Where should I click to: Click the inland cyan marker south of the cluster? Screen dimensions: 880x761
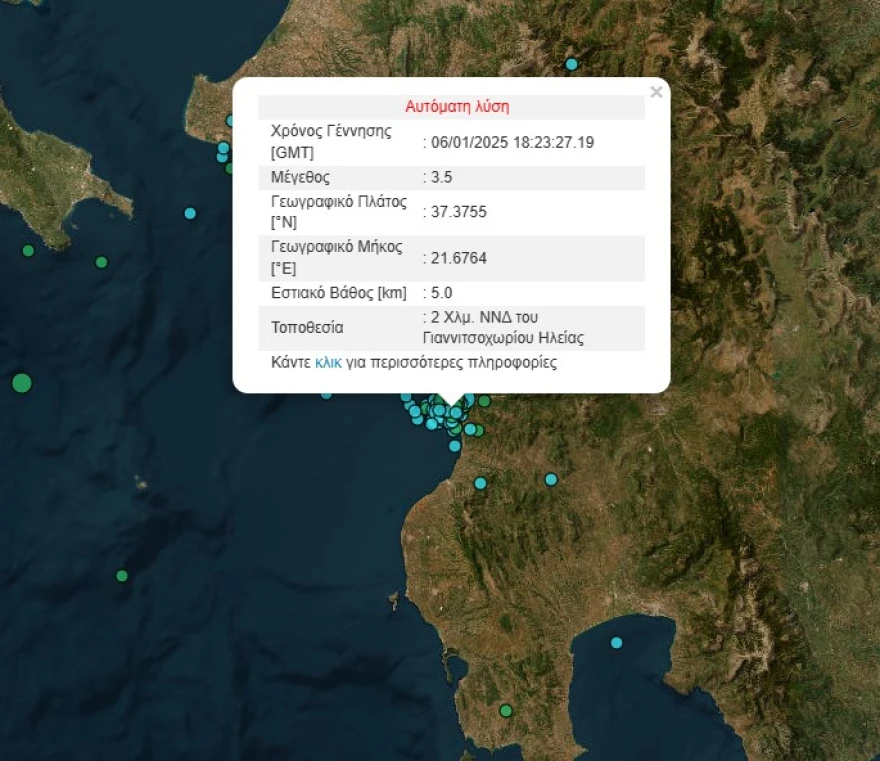coord(480,483)
